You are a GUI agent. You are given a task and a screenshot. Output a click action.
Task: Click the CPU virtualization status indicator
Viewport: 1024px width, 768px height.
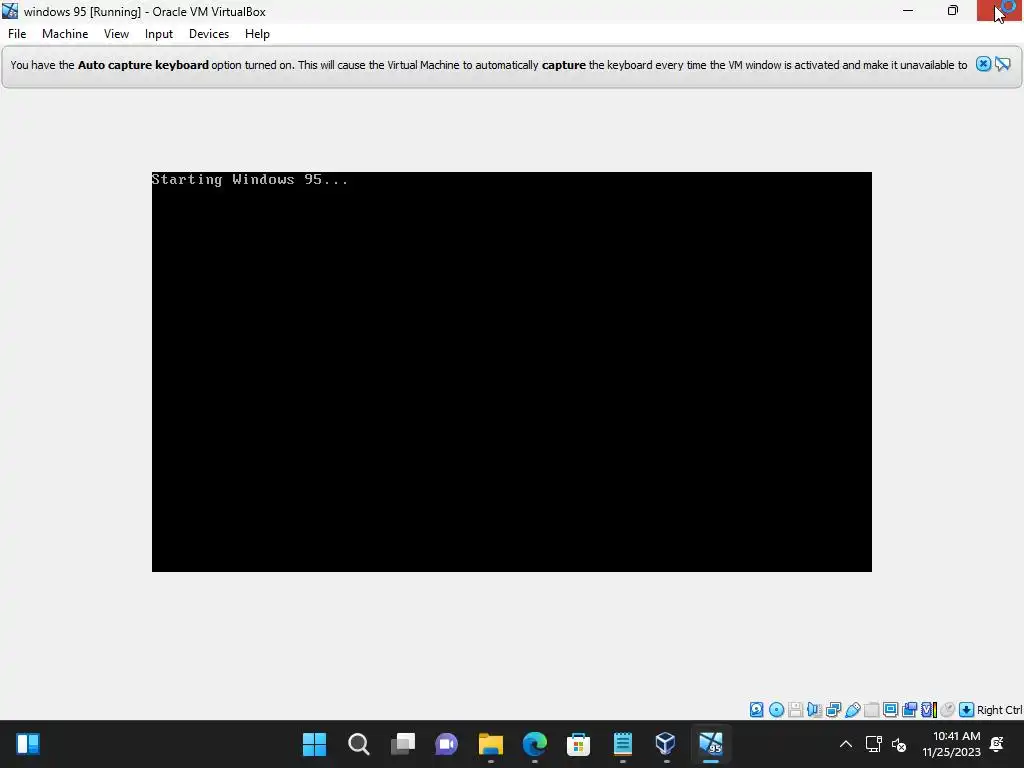click(929, 710)
